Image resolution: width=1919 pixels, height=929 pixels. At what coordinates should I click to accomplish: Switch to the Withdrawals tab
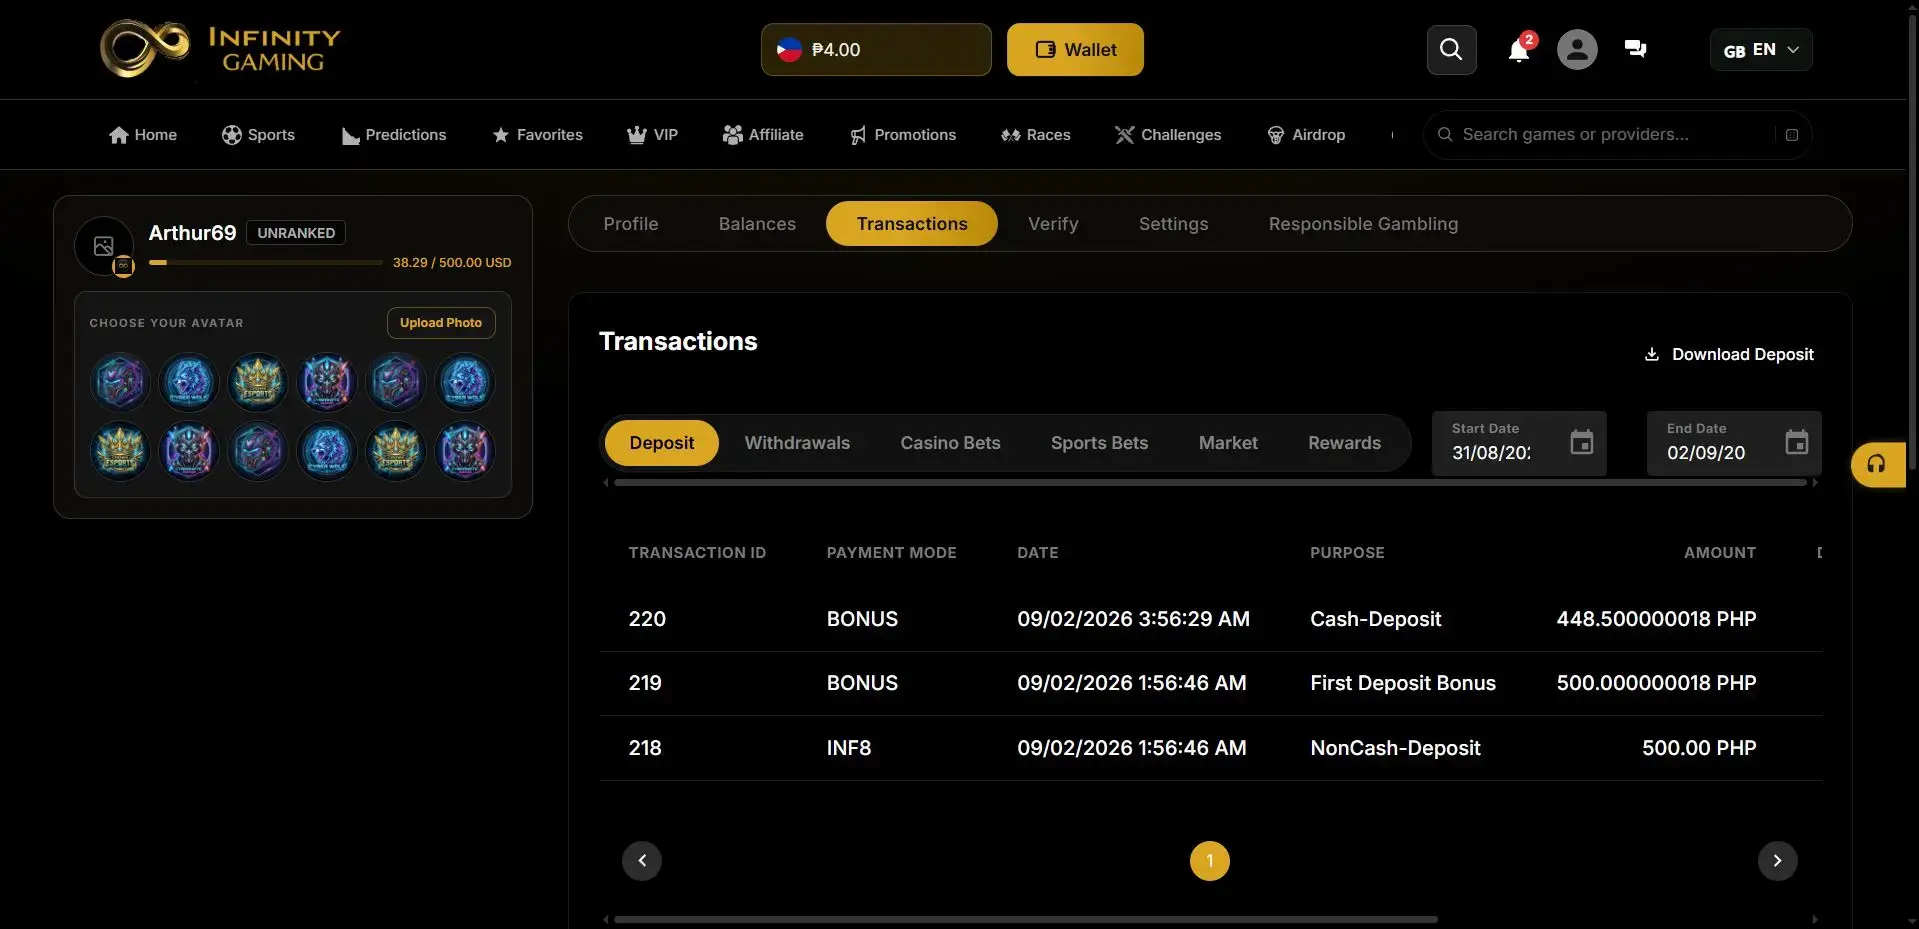coord(797,443)
